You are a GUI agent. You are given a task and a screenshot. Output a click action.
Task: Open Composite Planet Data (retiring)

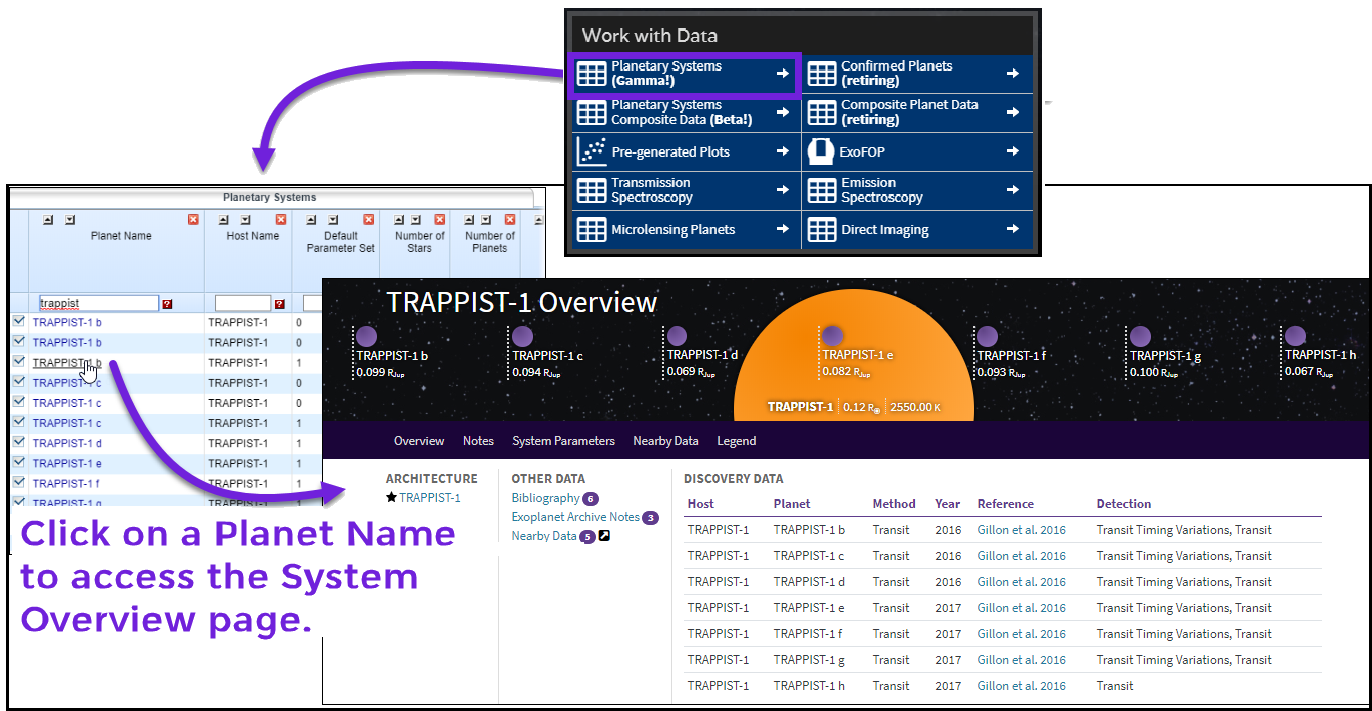coord(918,113)
